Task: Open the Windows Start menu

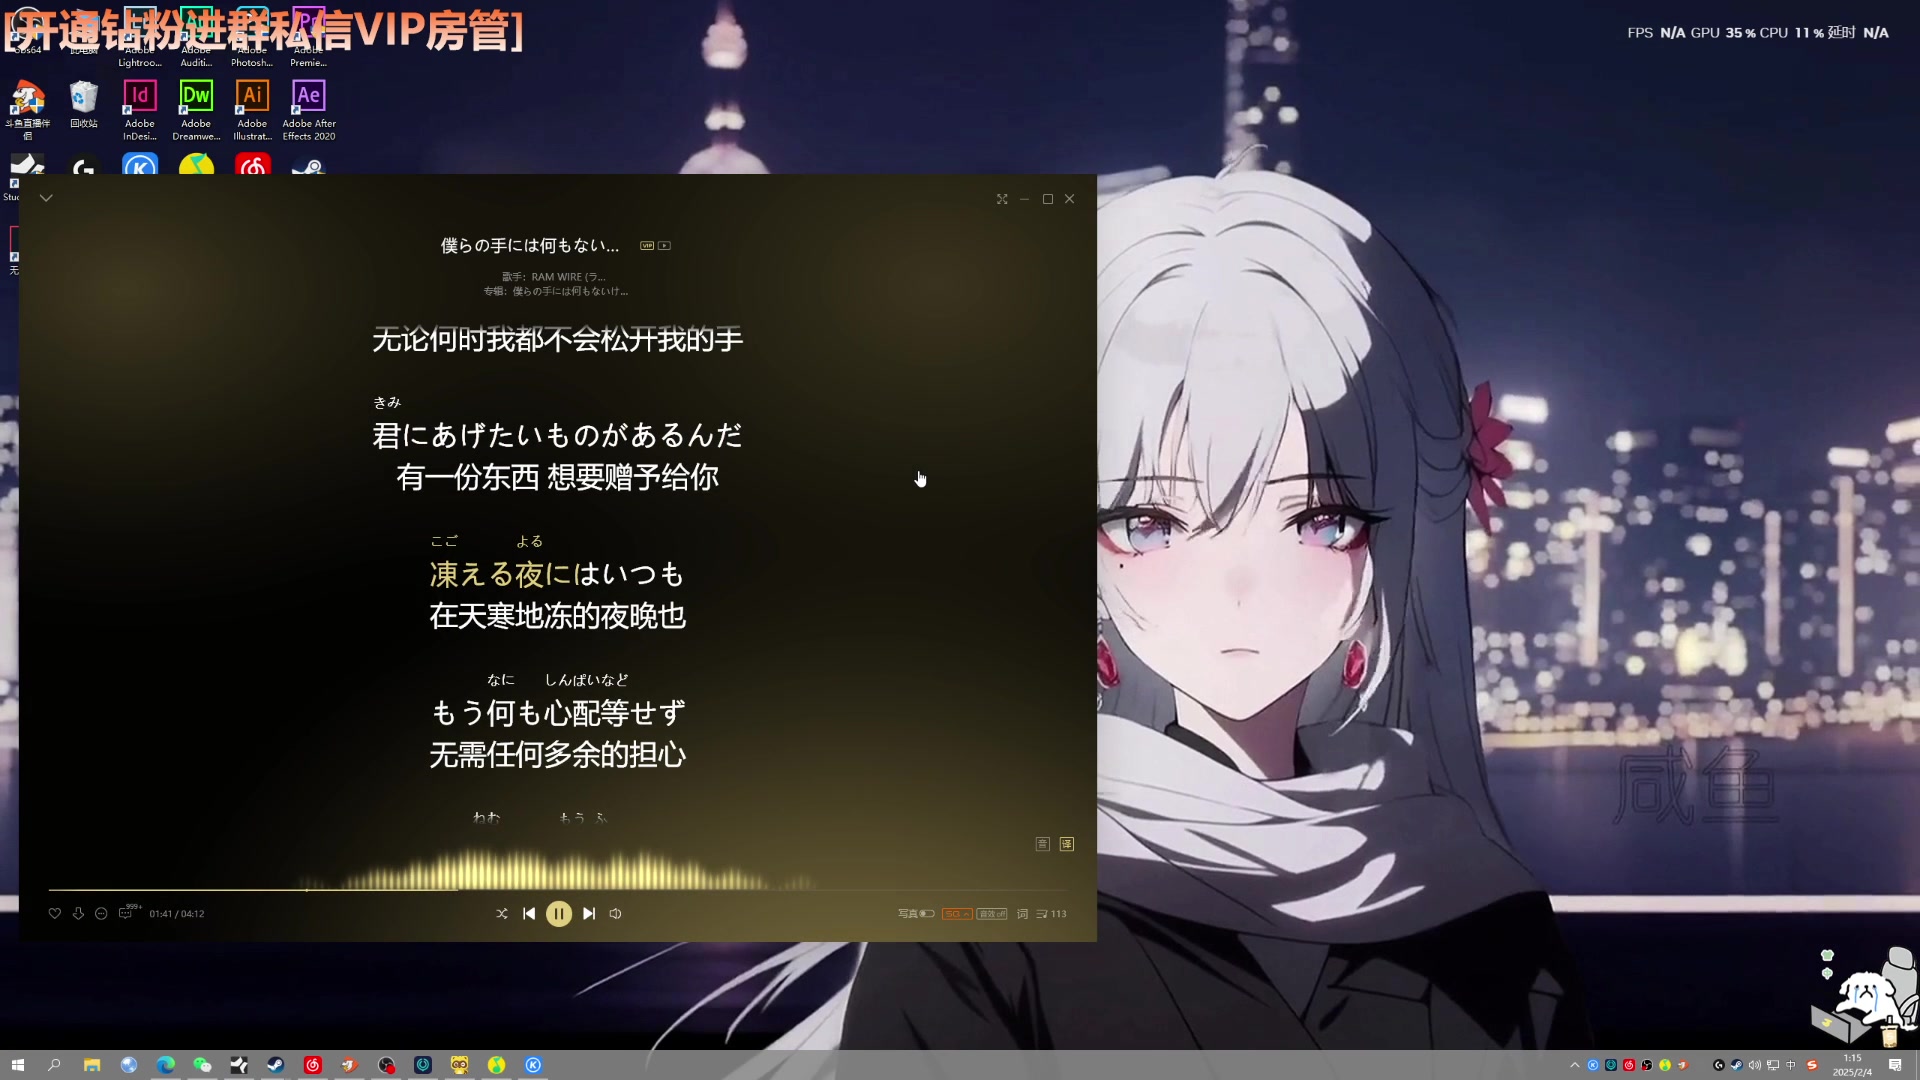Action: click(x=17, y=1065)
